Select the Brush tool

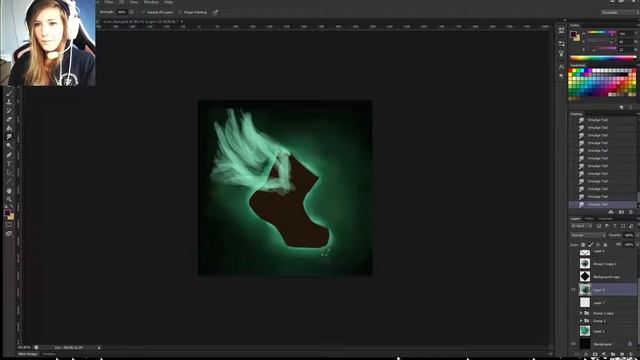pyautogui.click(x=9, y=93)
